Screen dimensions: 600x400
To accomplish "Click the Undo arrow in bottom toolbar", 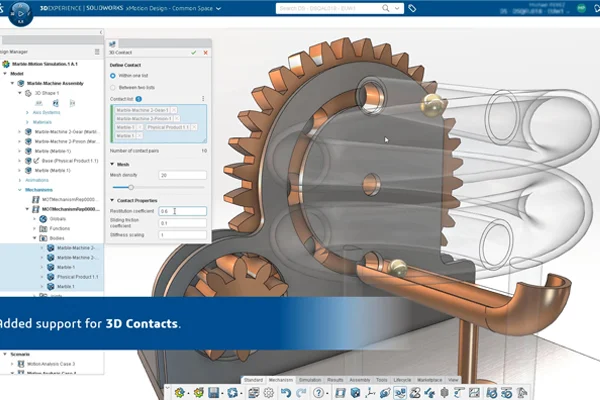I will pos(286,392).
